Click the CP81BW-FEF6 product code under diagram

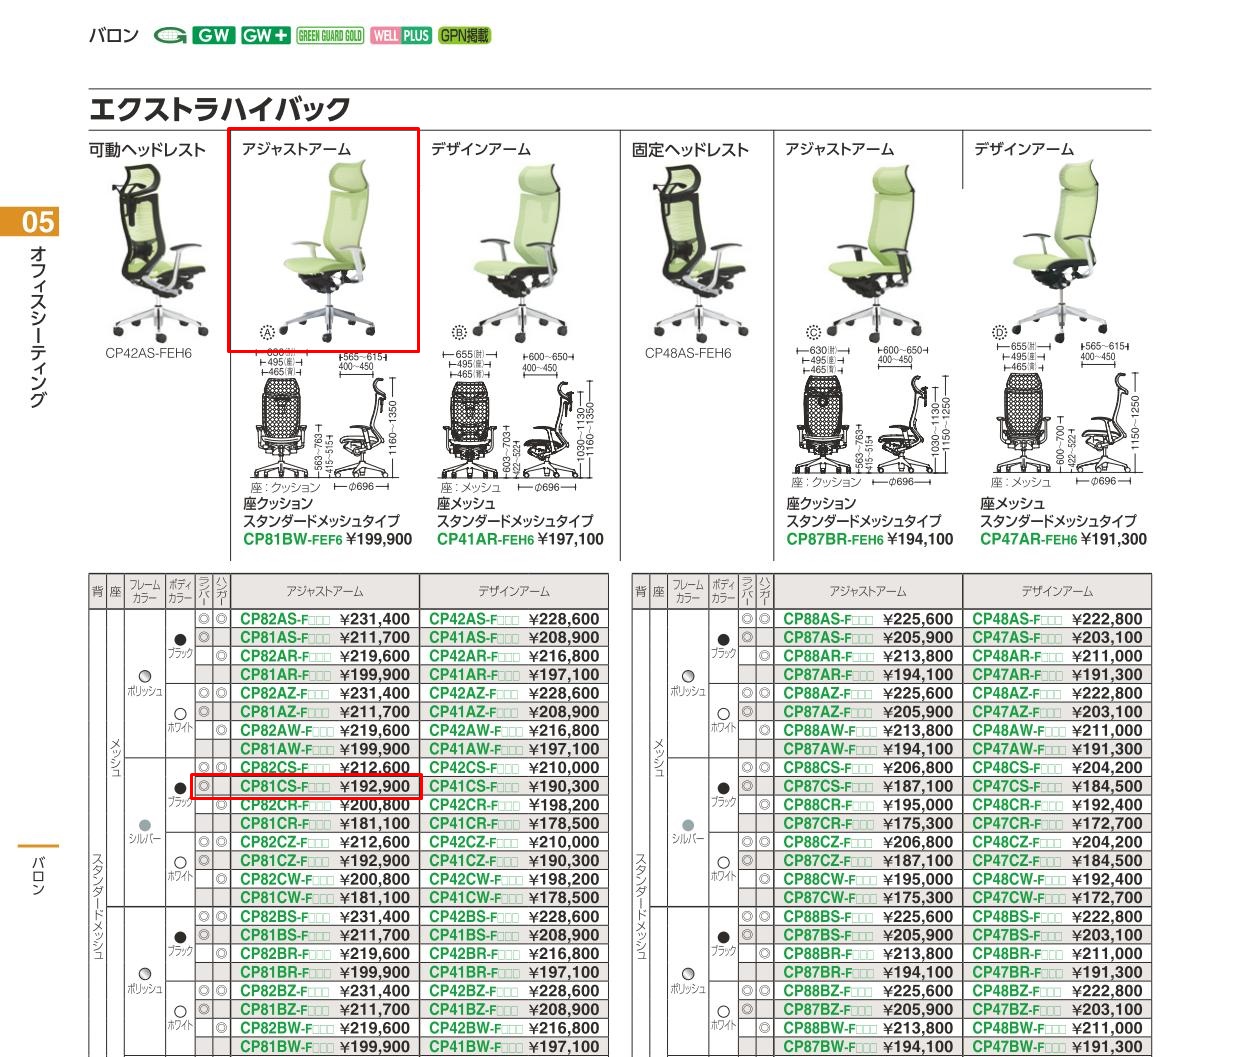pos(293,539)
